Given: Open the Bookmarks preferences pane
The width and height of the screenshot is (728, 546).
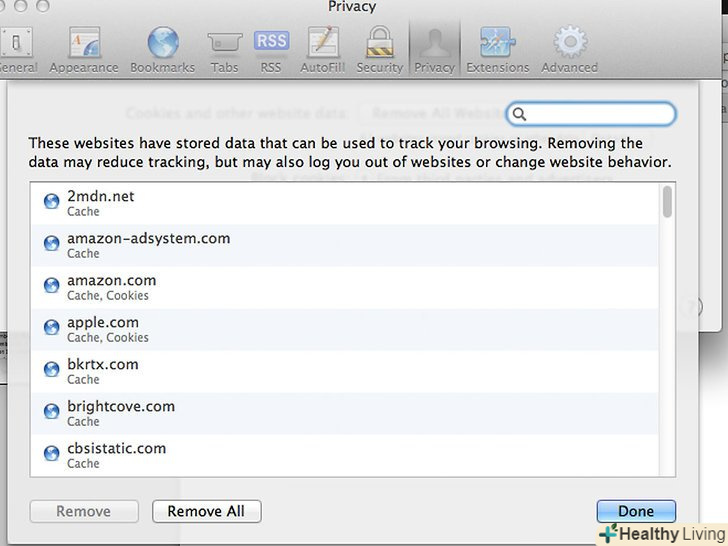Looking at the screenshot, I should click(x=162, y=50).
